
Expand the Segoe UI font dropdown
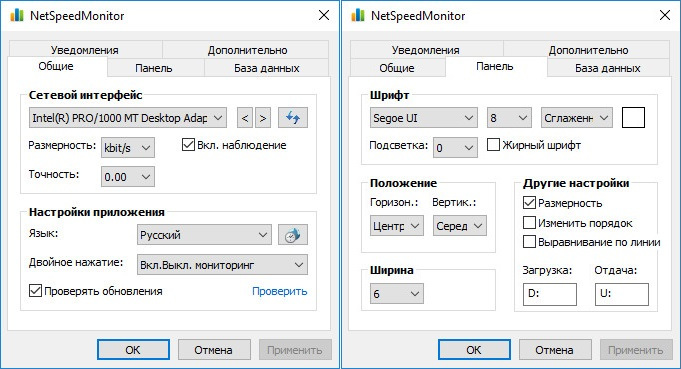423,118
